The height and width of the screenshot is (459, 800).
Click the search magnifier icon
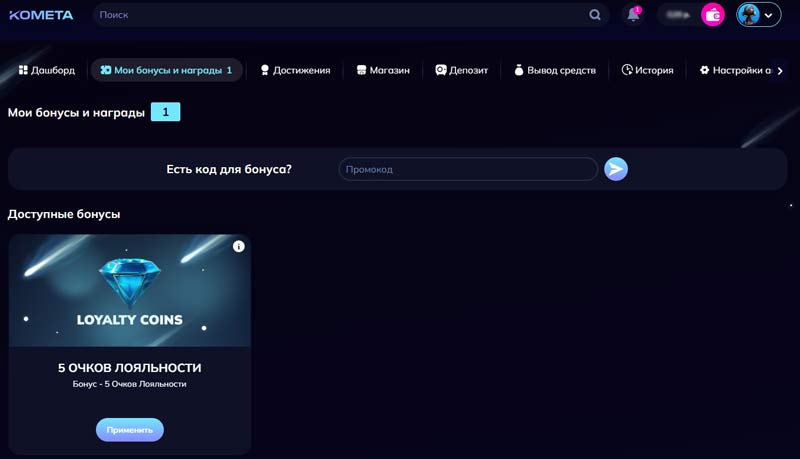[x=595, y=15]
